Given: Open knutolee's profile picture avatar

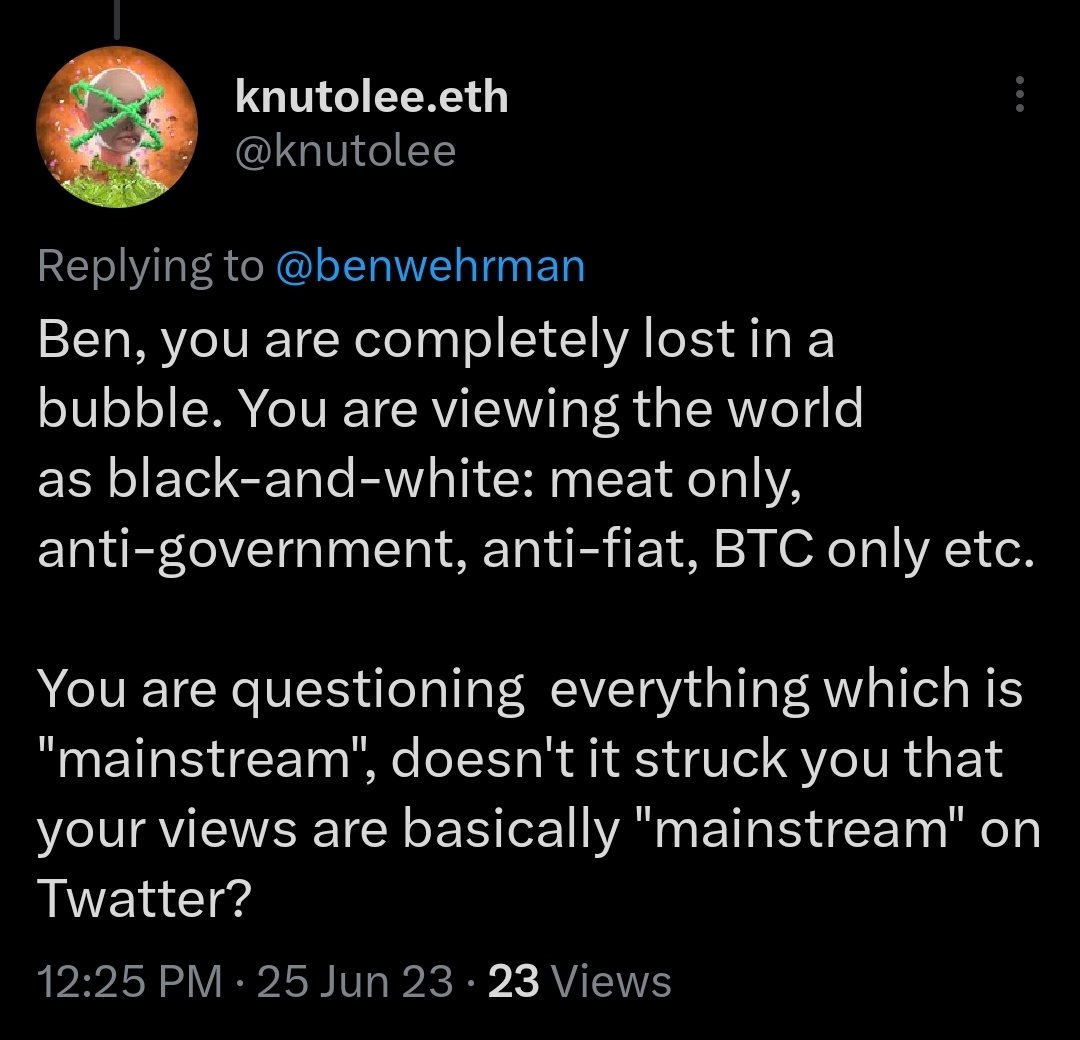Looking at the screenshot, I should [x=117, y=127].
